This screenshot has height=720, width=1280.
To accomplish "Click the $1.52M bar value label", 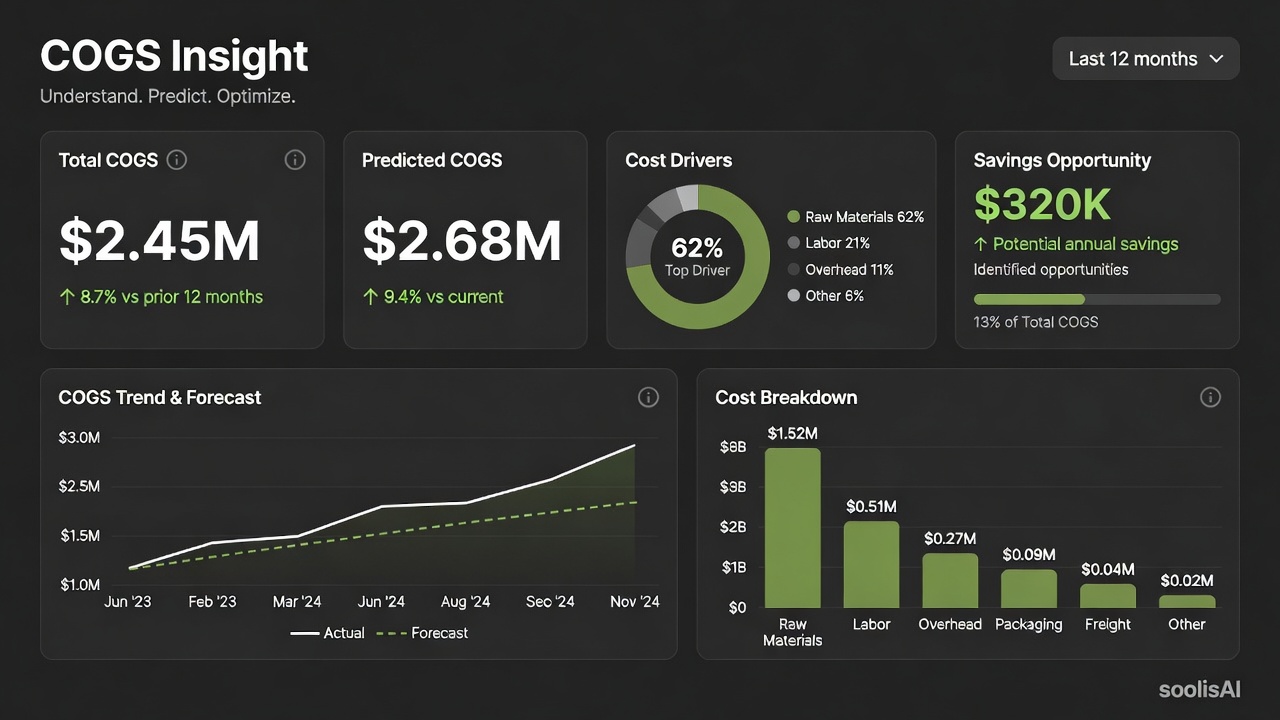I will coord(793,434).
